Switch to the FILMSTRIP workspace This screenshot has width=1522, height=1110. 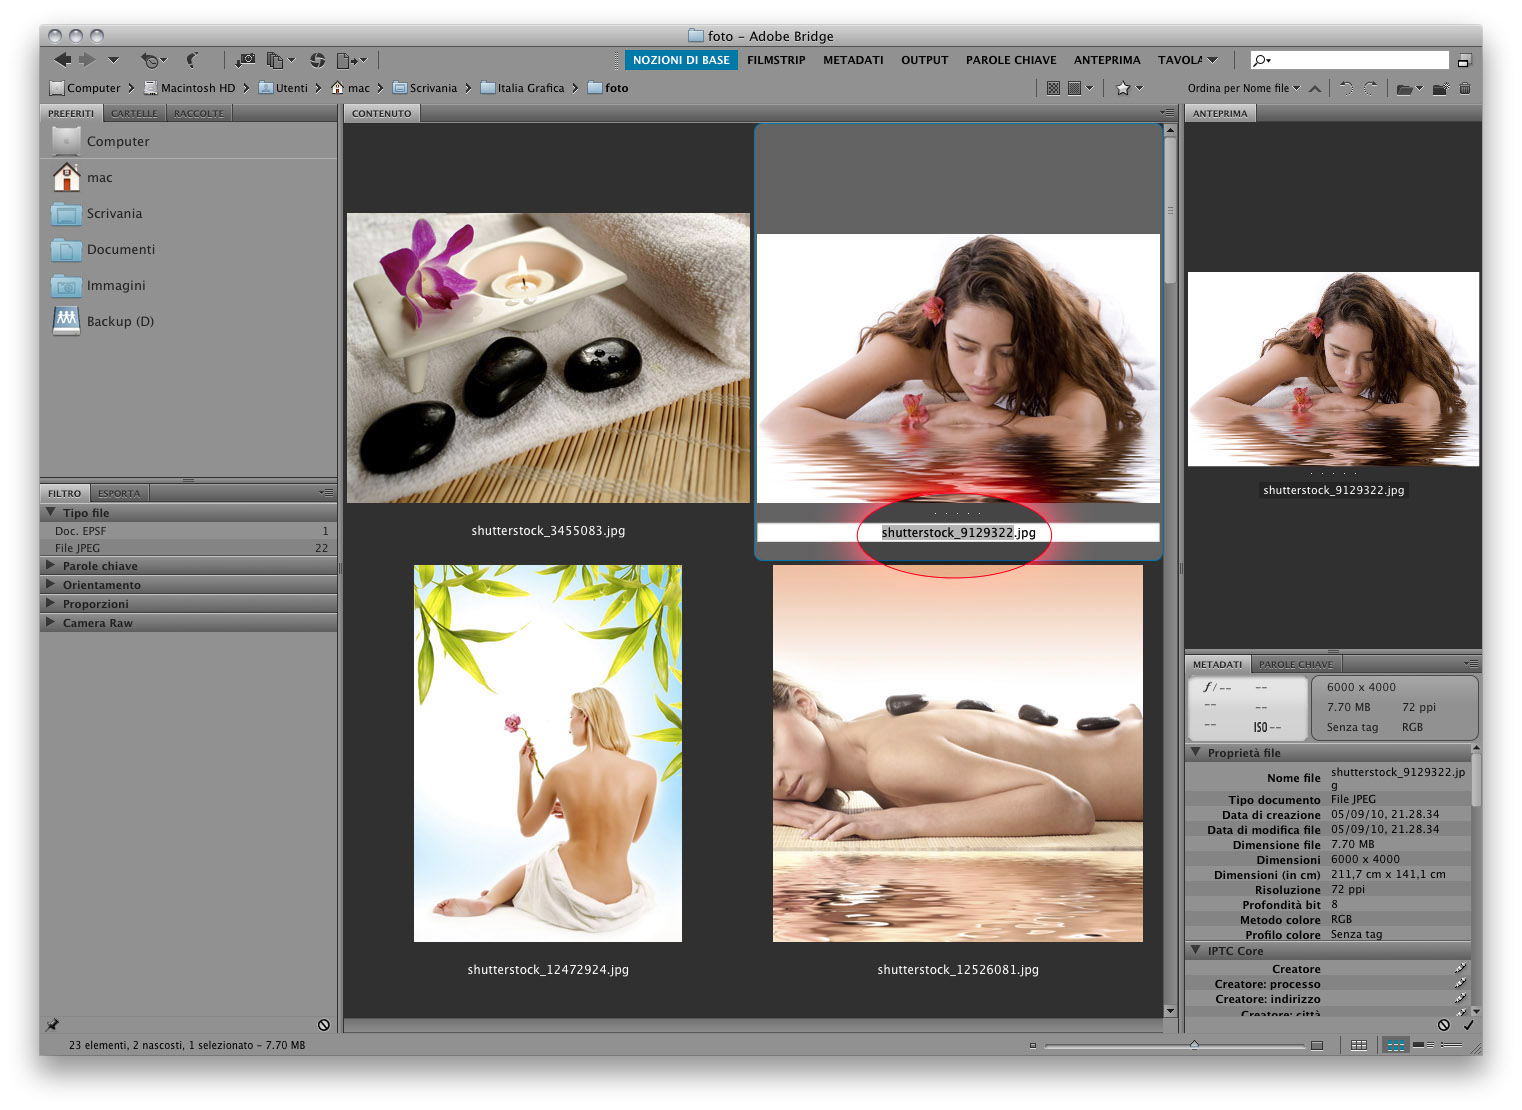(776, 60)
